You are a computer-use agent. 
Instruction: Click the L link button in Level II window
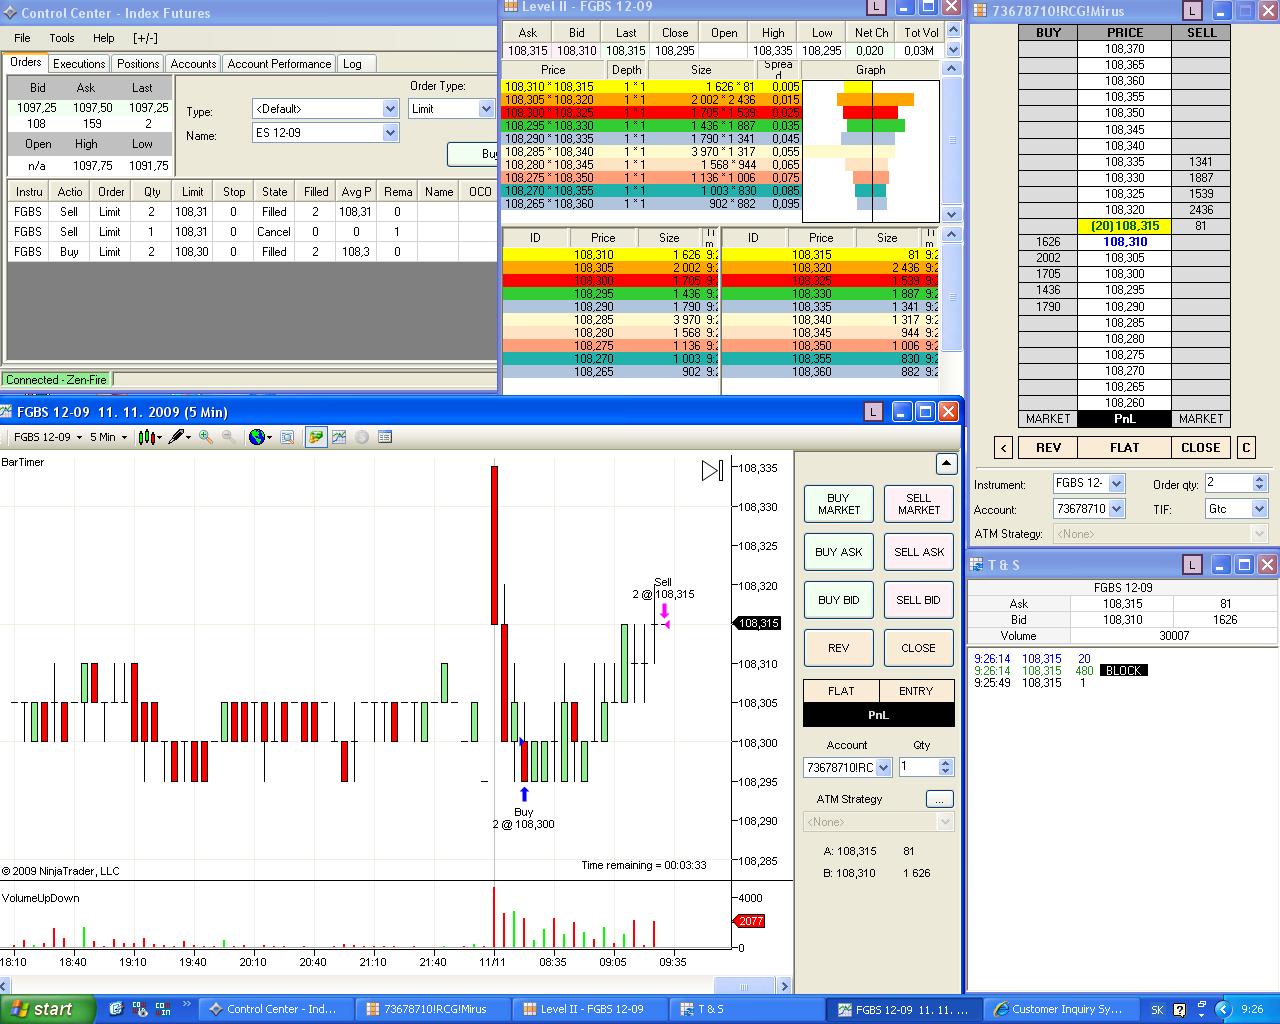tap(876, 6)
